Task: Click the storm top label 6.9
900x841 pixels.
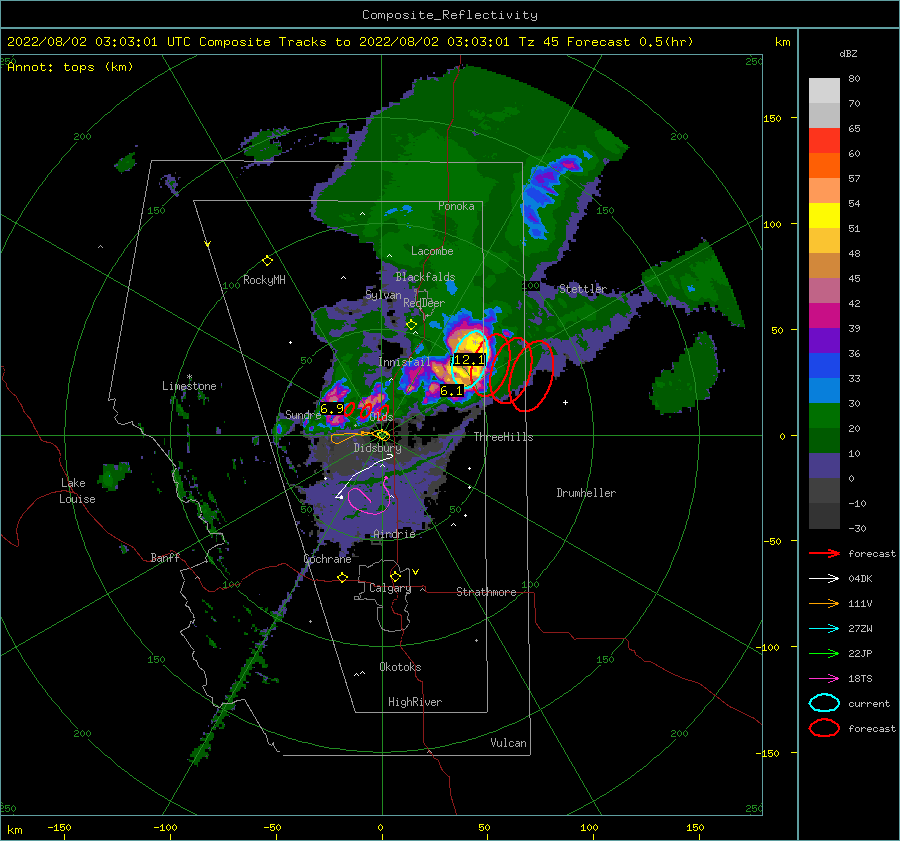Action: (332, 409)
